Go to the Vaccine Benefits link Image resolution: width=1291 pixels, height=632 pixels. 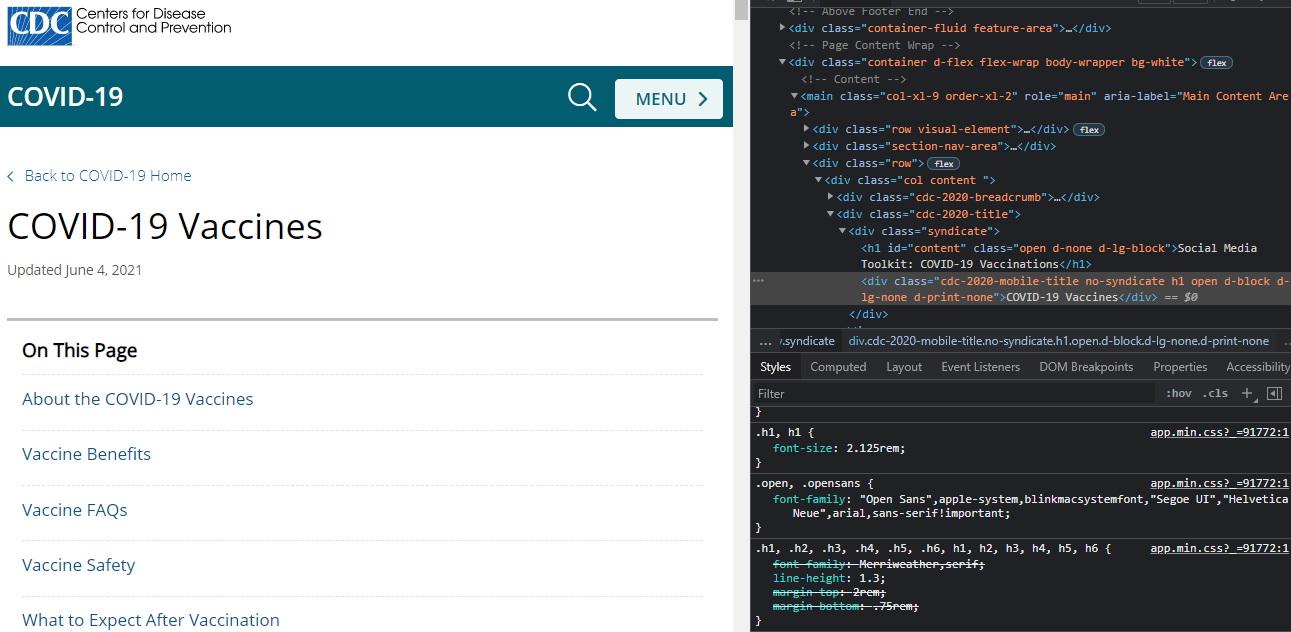86,454
